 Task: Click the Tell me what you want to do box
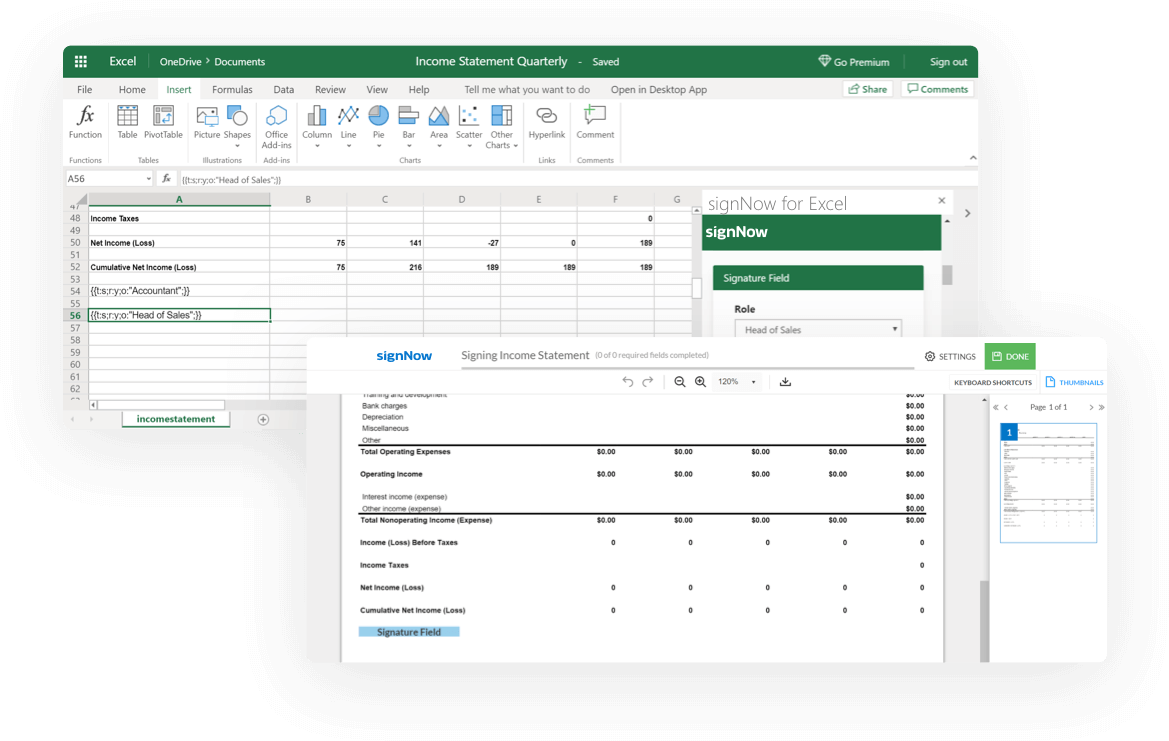527,89
